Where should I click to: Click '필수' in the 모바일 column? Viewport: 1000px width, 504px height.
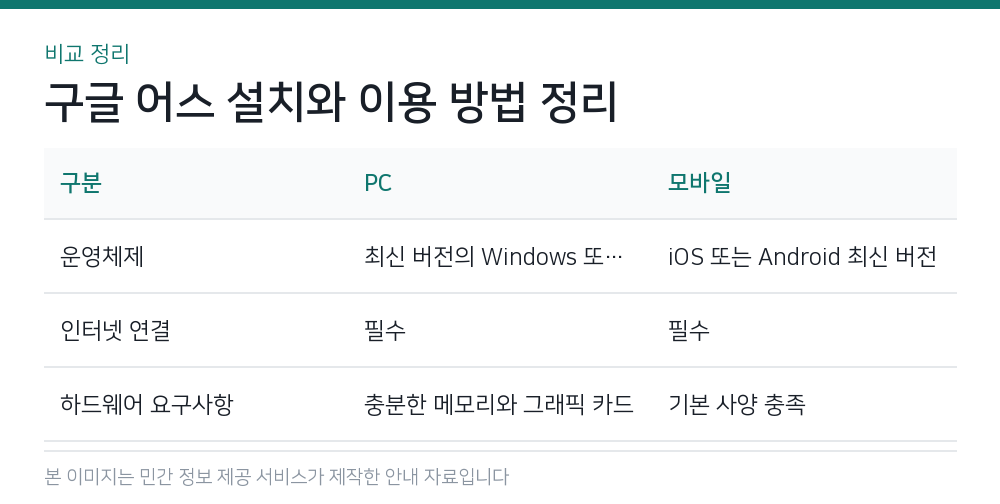689,330
